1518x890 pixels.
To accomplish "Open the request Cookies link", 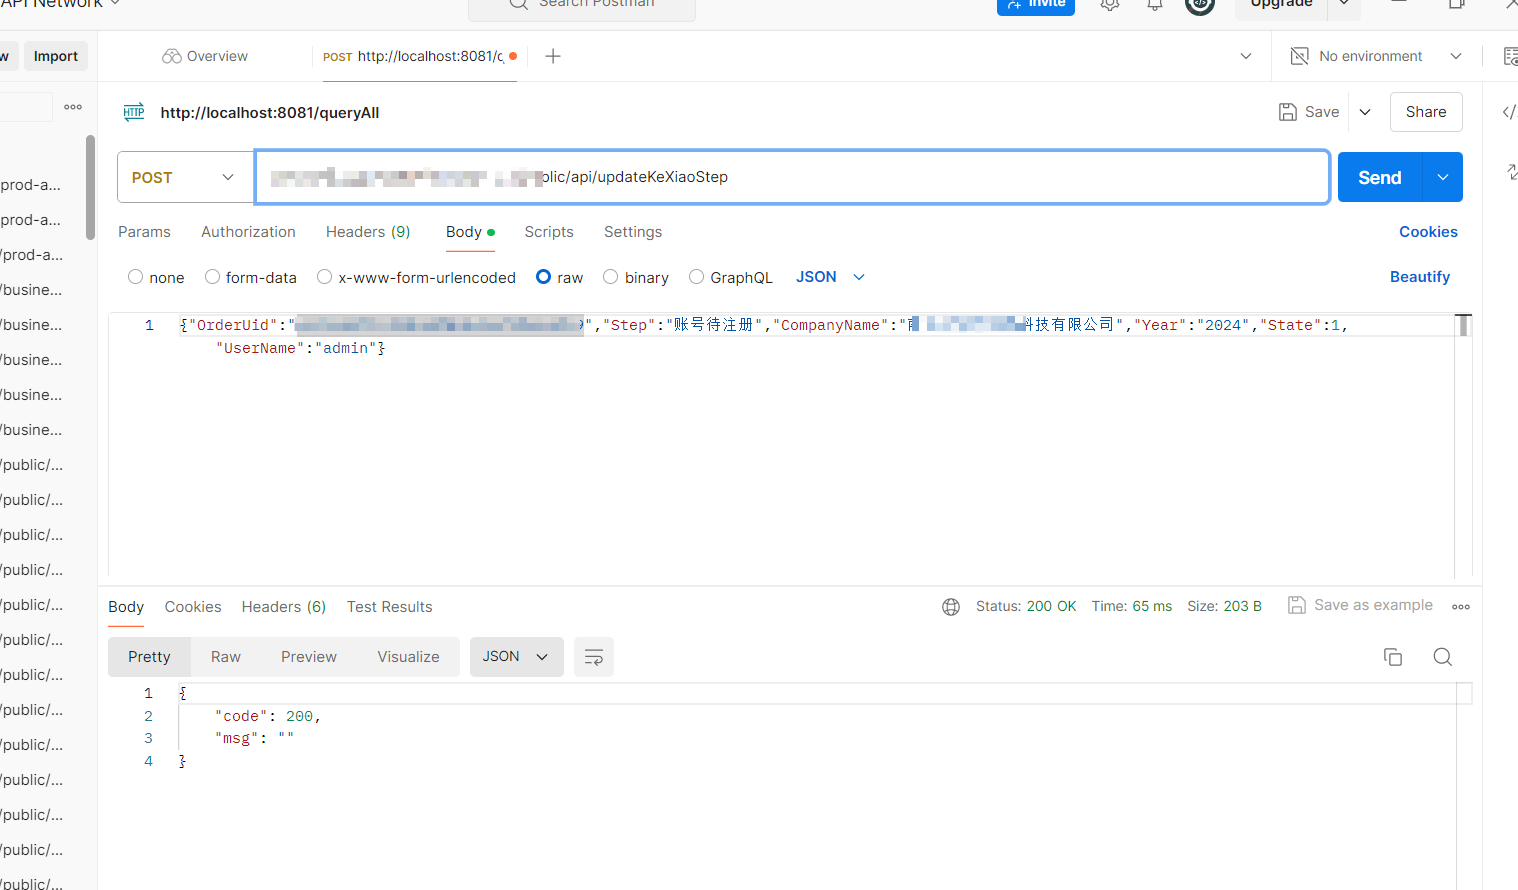I will [1428, 232].
